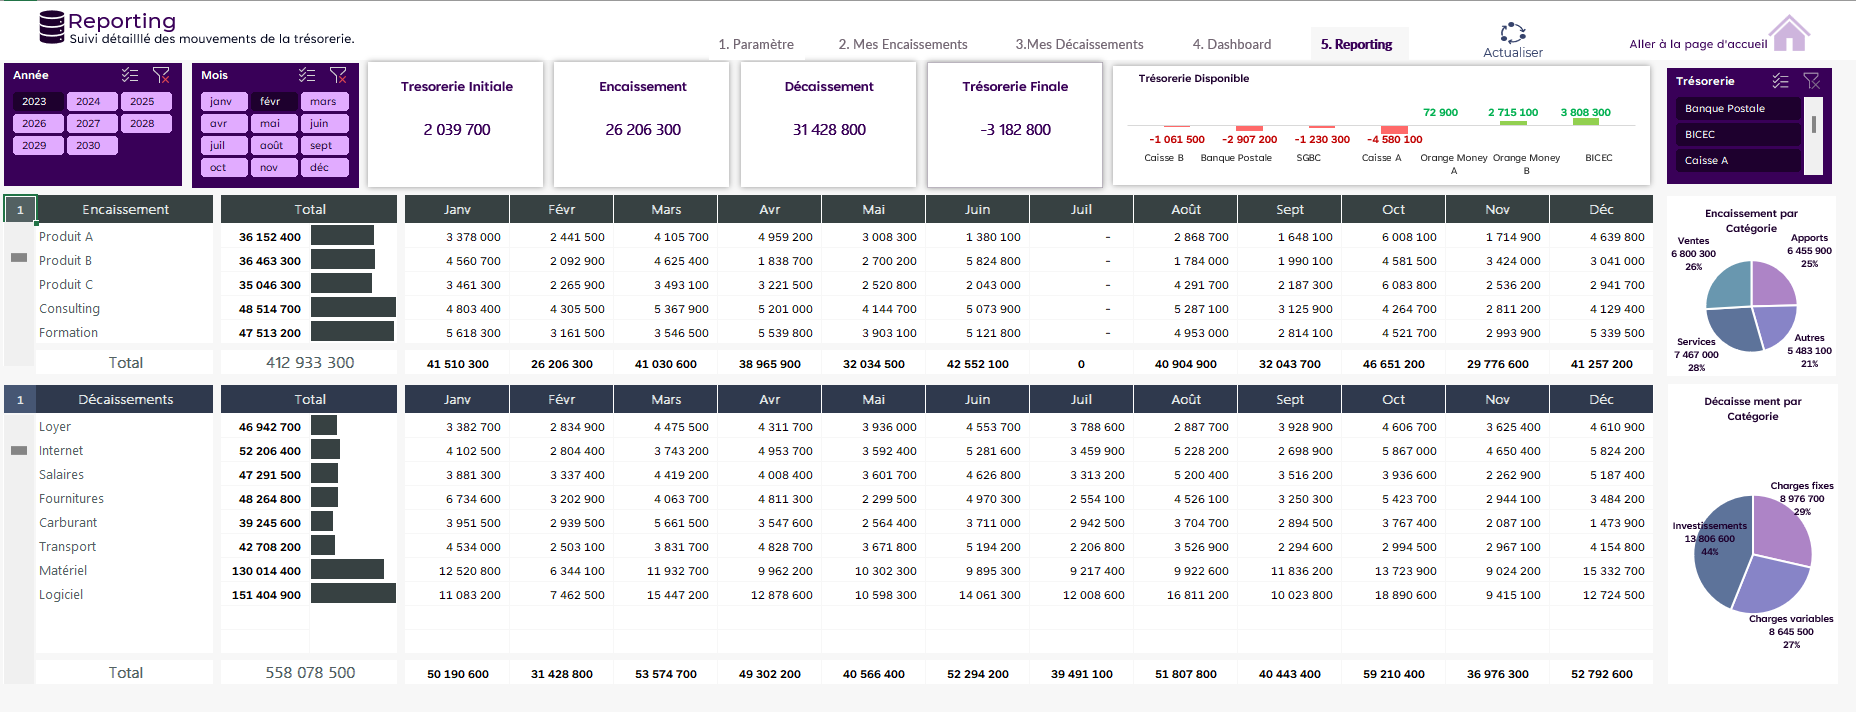Screen dimensions: 1856x712
Task: Select janv in the Mois slicer
Action: 224,101
